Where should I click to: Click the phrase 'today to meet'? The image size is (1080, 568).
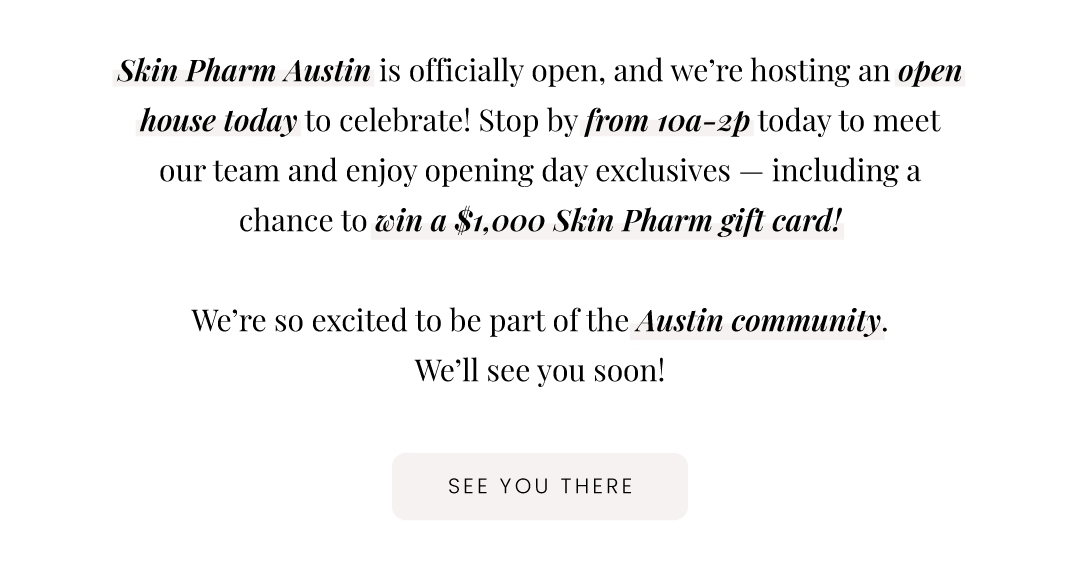(849, 121)
